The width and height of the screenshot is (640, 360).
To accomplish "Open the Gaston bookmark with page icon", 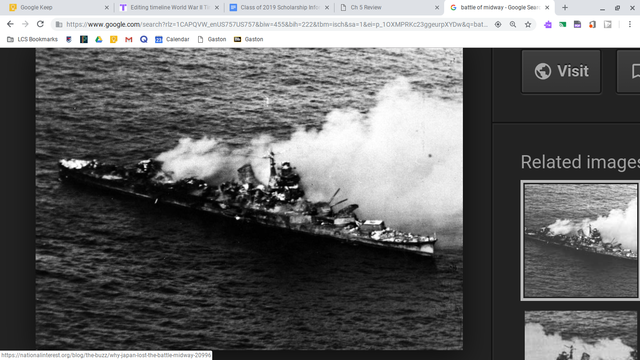I will point(211,39).
